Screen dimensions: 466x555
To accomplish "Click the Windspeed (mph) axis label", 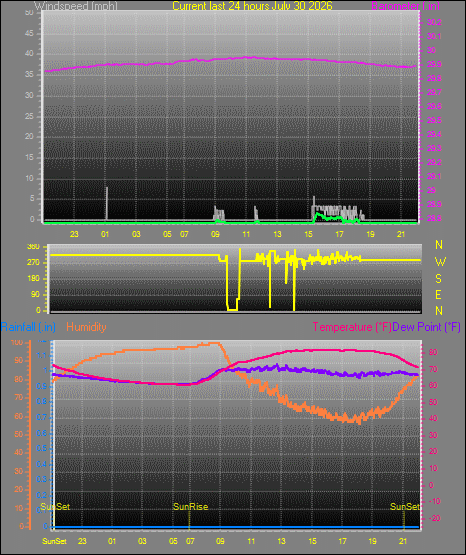I will click(x=76, y=6).
